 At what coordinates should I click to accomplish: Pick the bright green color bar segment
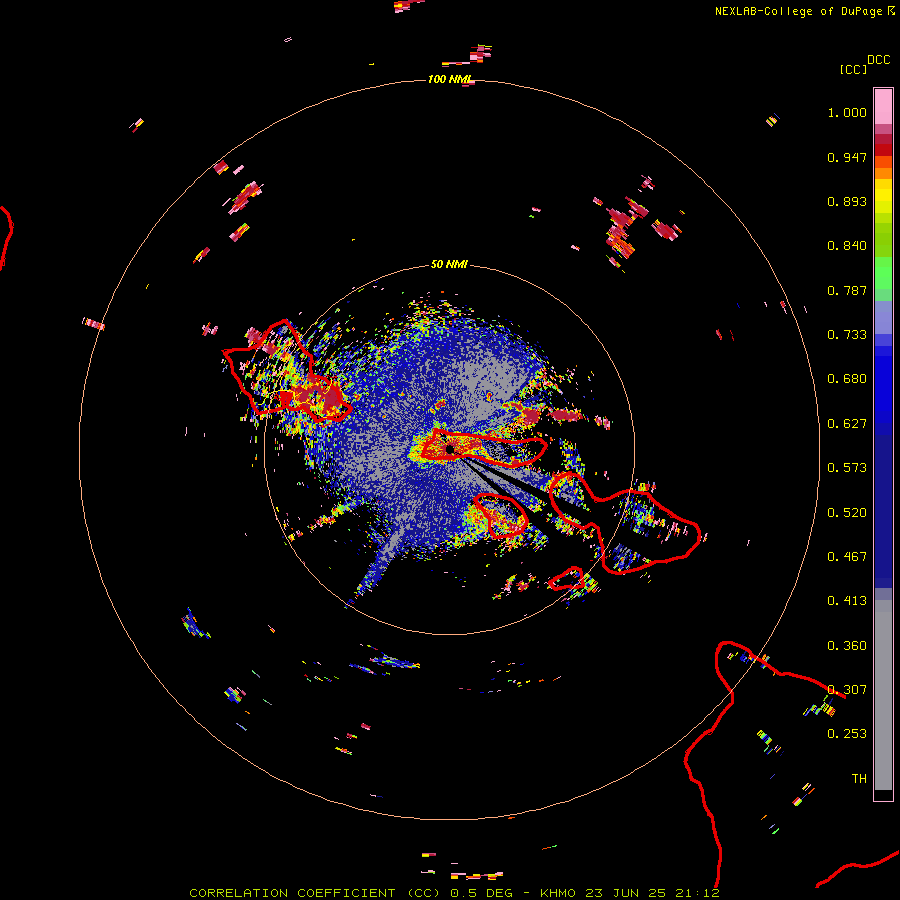click(883, 272)
